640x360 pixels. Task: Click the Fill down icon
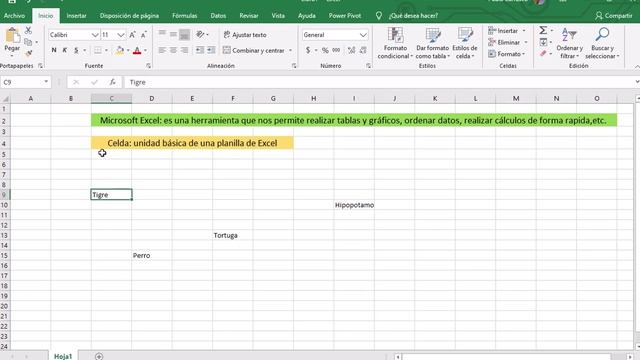[543, 42]
